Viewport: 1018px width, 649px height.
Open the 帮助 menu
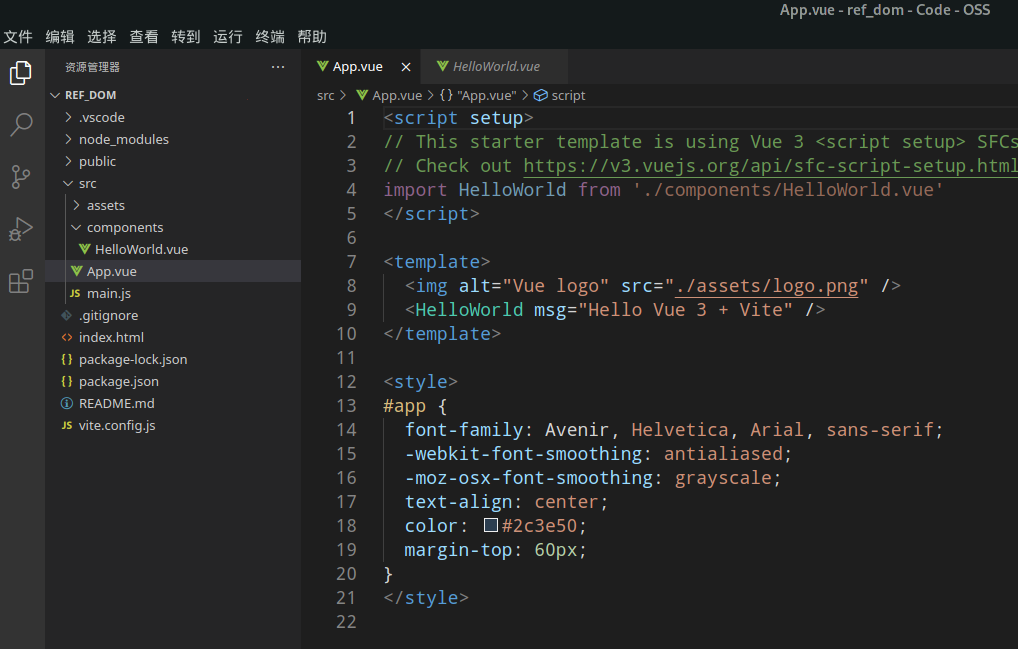point(312,36)
